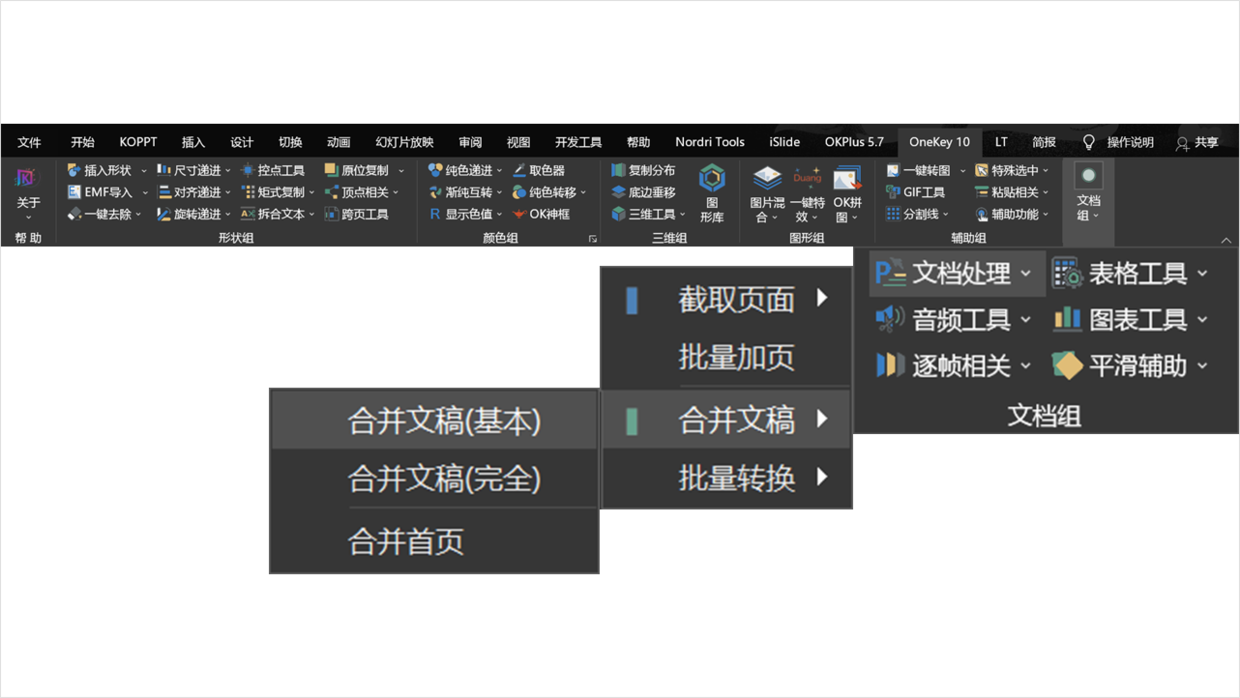
Task: Click the 跨页工具 cross-page tool
Action: (x=356, y=214)
